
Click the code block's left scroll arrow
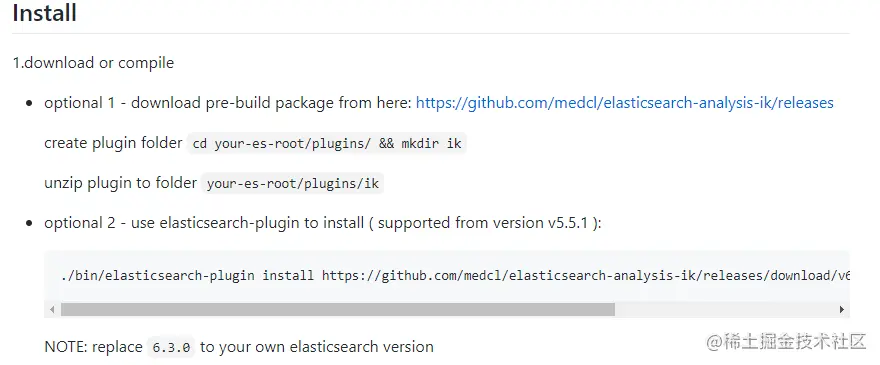coord(52,309)
